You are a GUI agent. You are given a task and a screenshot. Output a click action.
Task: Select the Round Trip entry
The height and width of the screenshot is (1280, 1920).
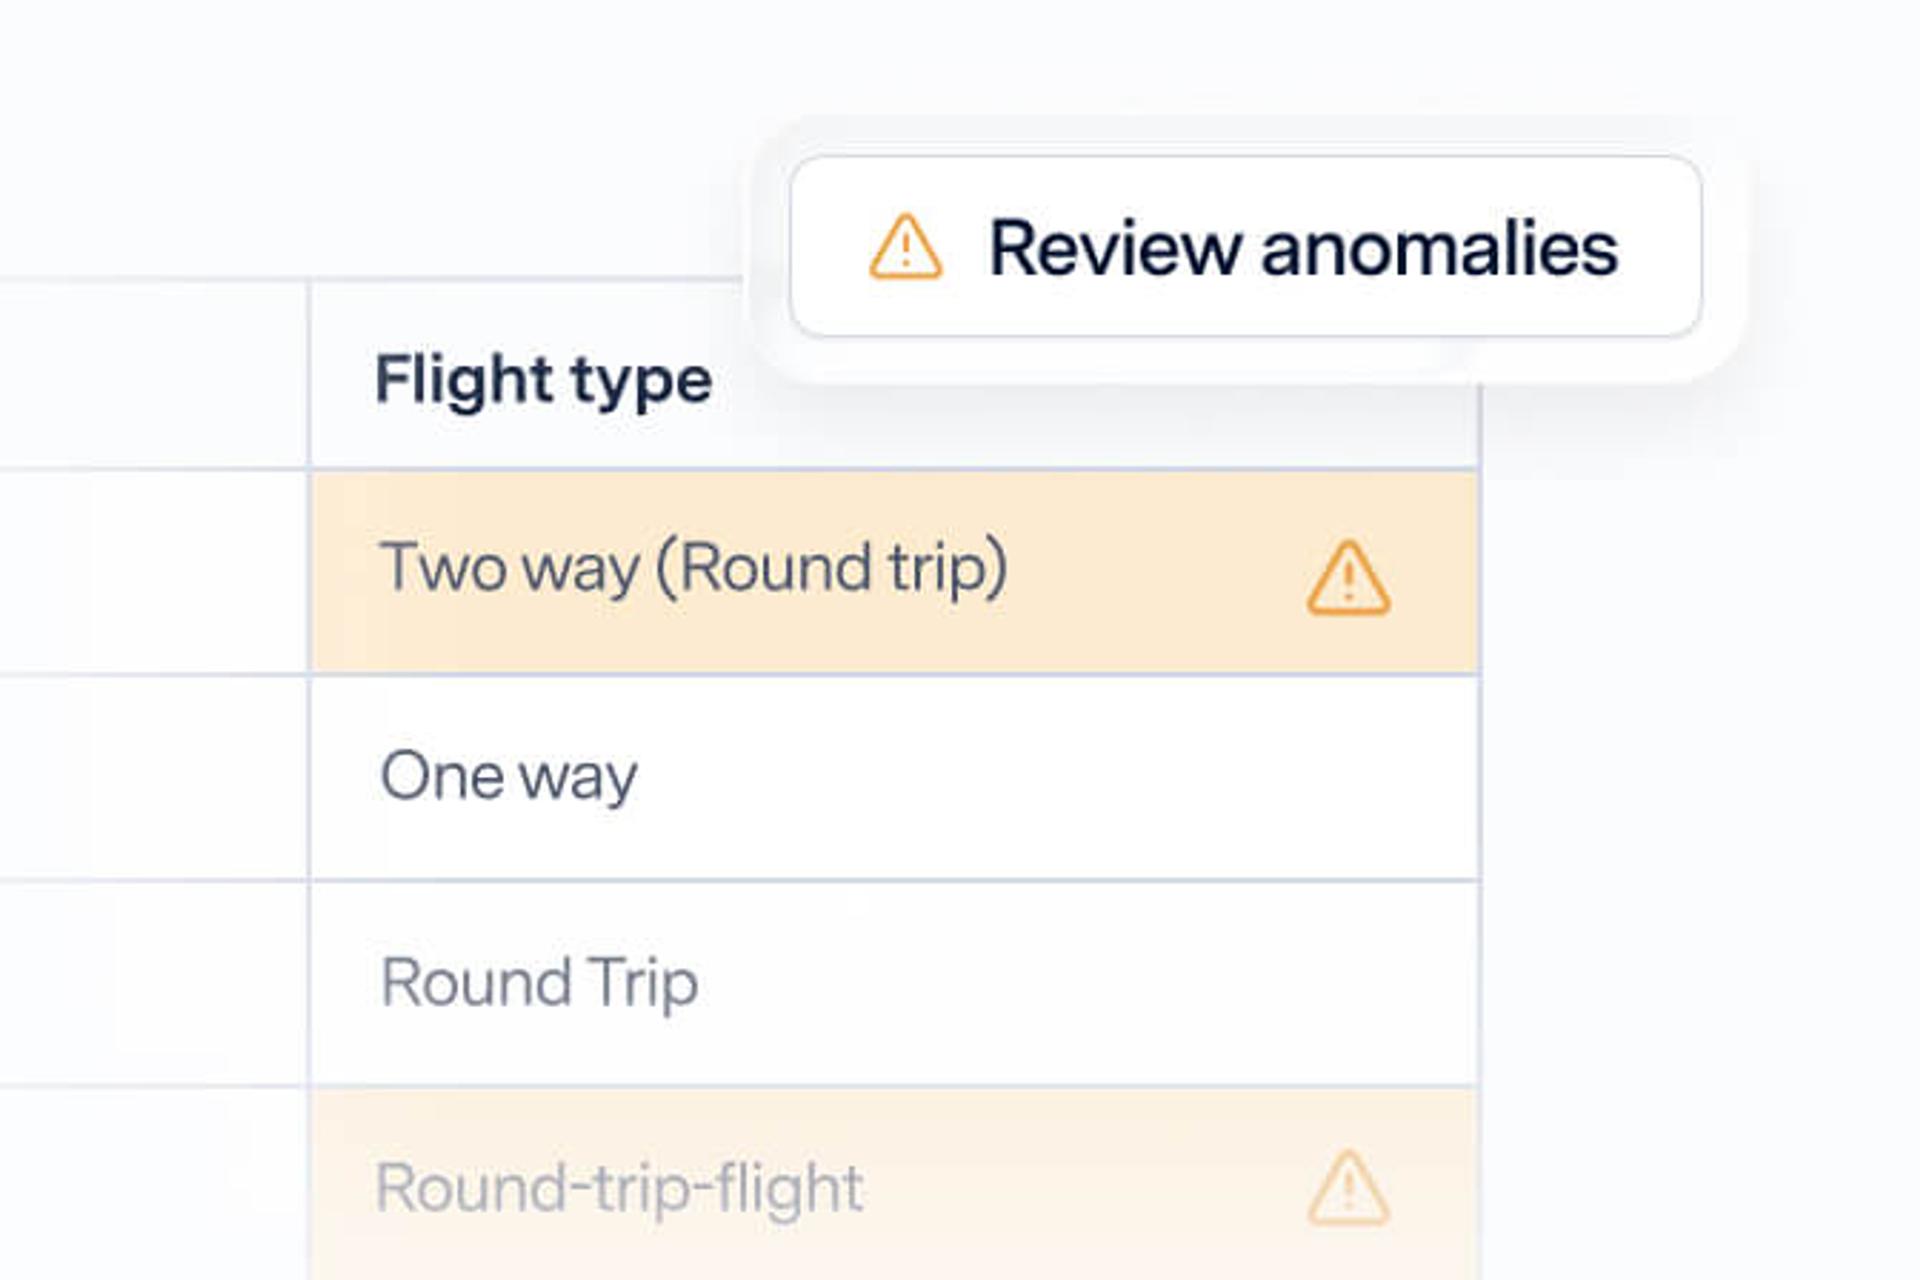tap(540, 983)
